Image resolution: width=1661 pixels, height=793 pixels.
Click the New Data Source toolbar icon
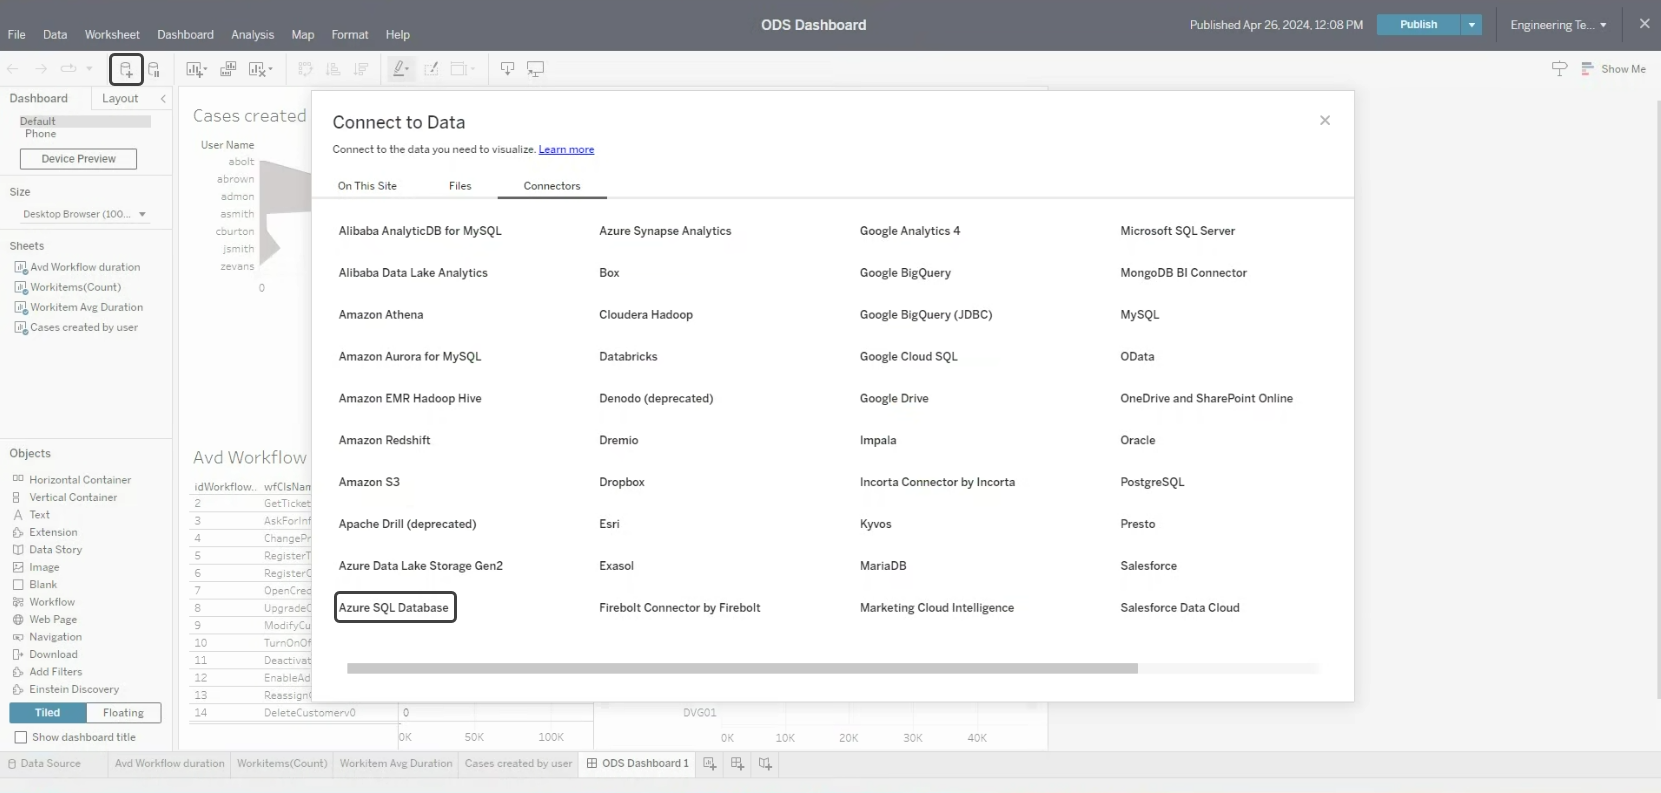(126, 69)
